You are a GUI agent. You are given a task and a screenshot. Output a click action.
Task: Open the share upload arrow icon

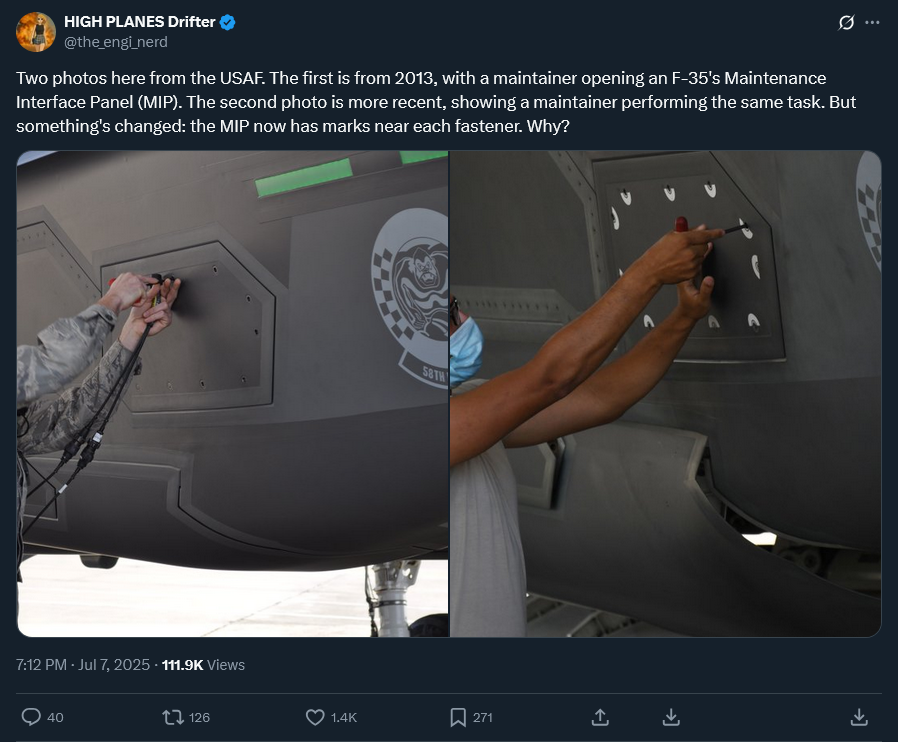(x=600, y=717)
